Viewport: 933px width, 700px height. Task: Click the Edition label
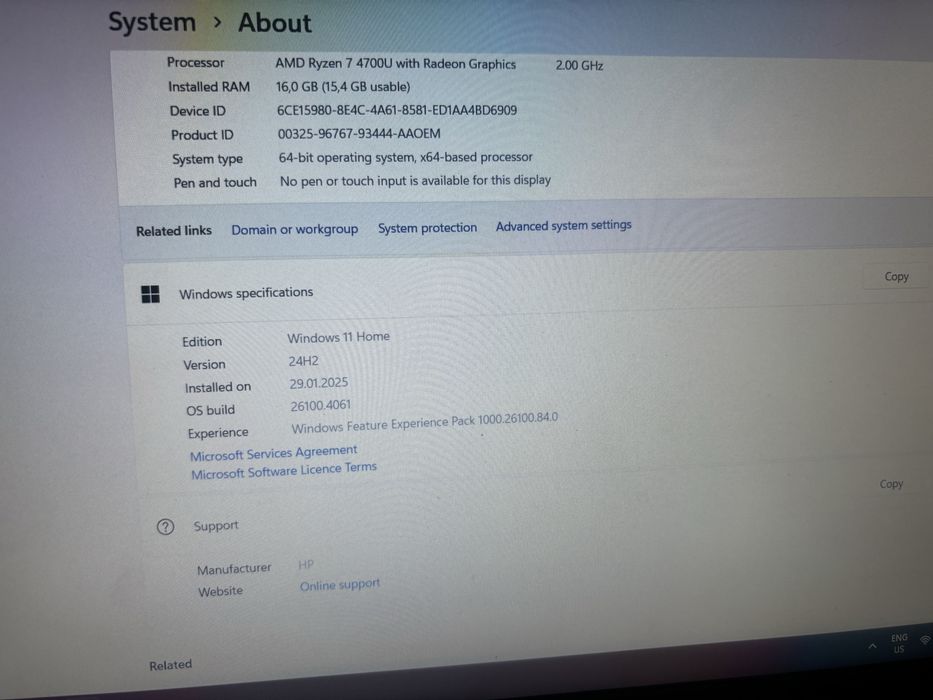(202, 342)
